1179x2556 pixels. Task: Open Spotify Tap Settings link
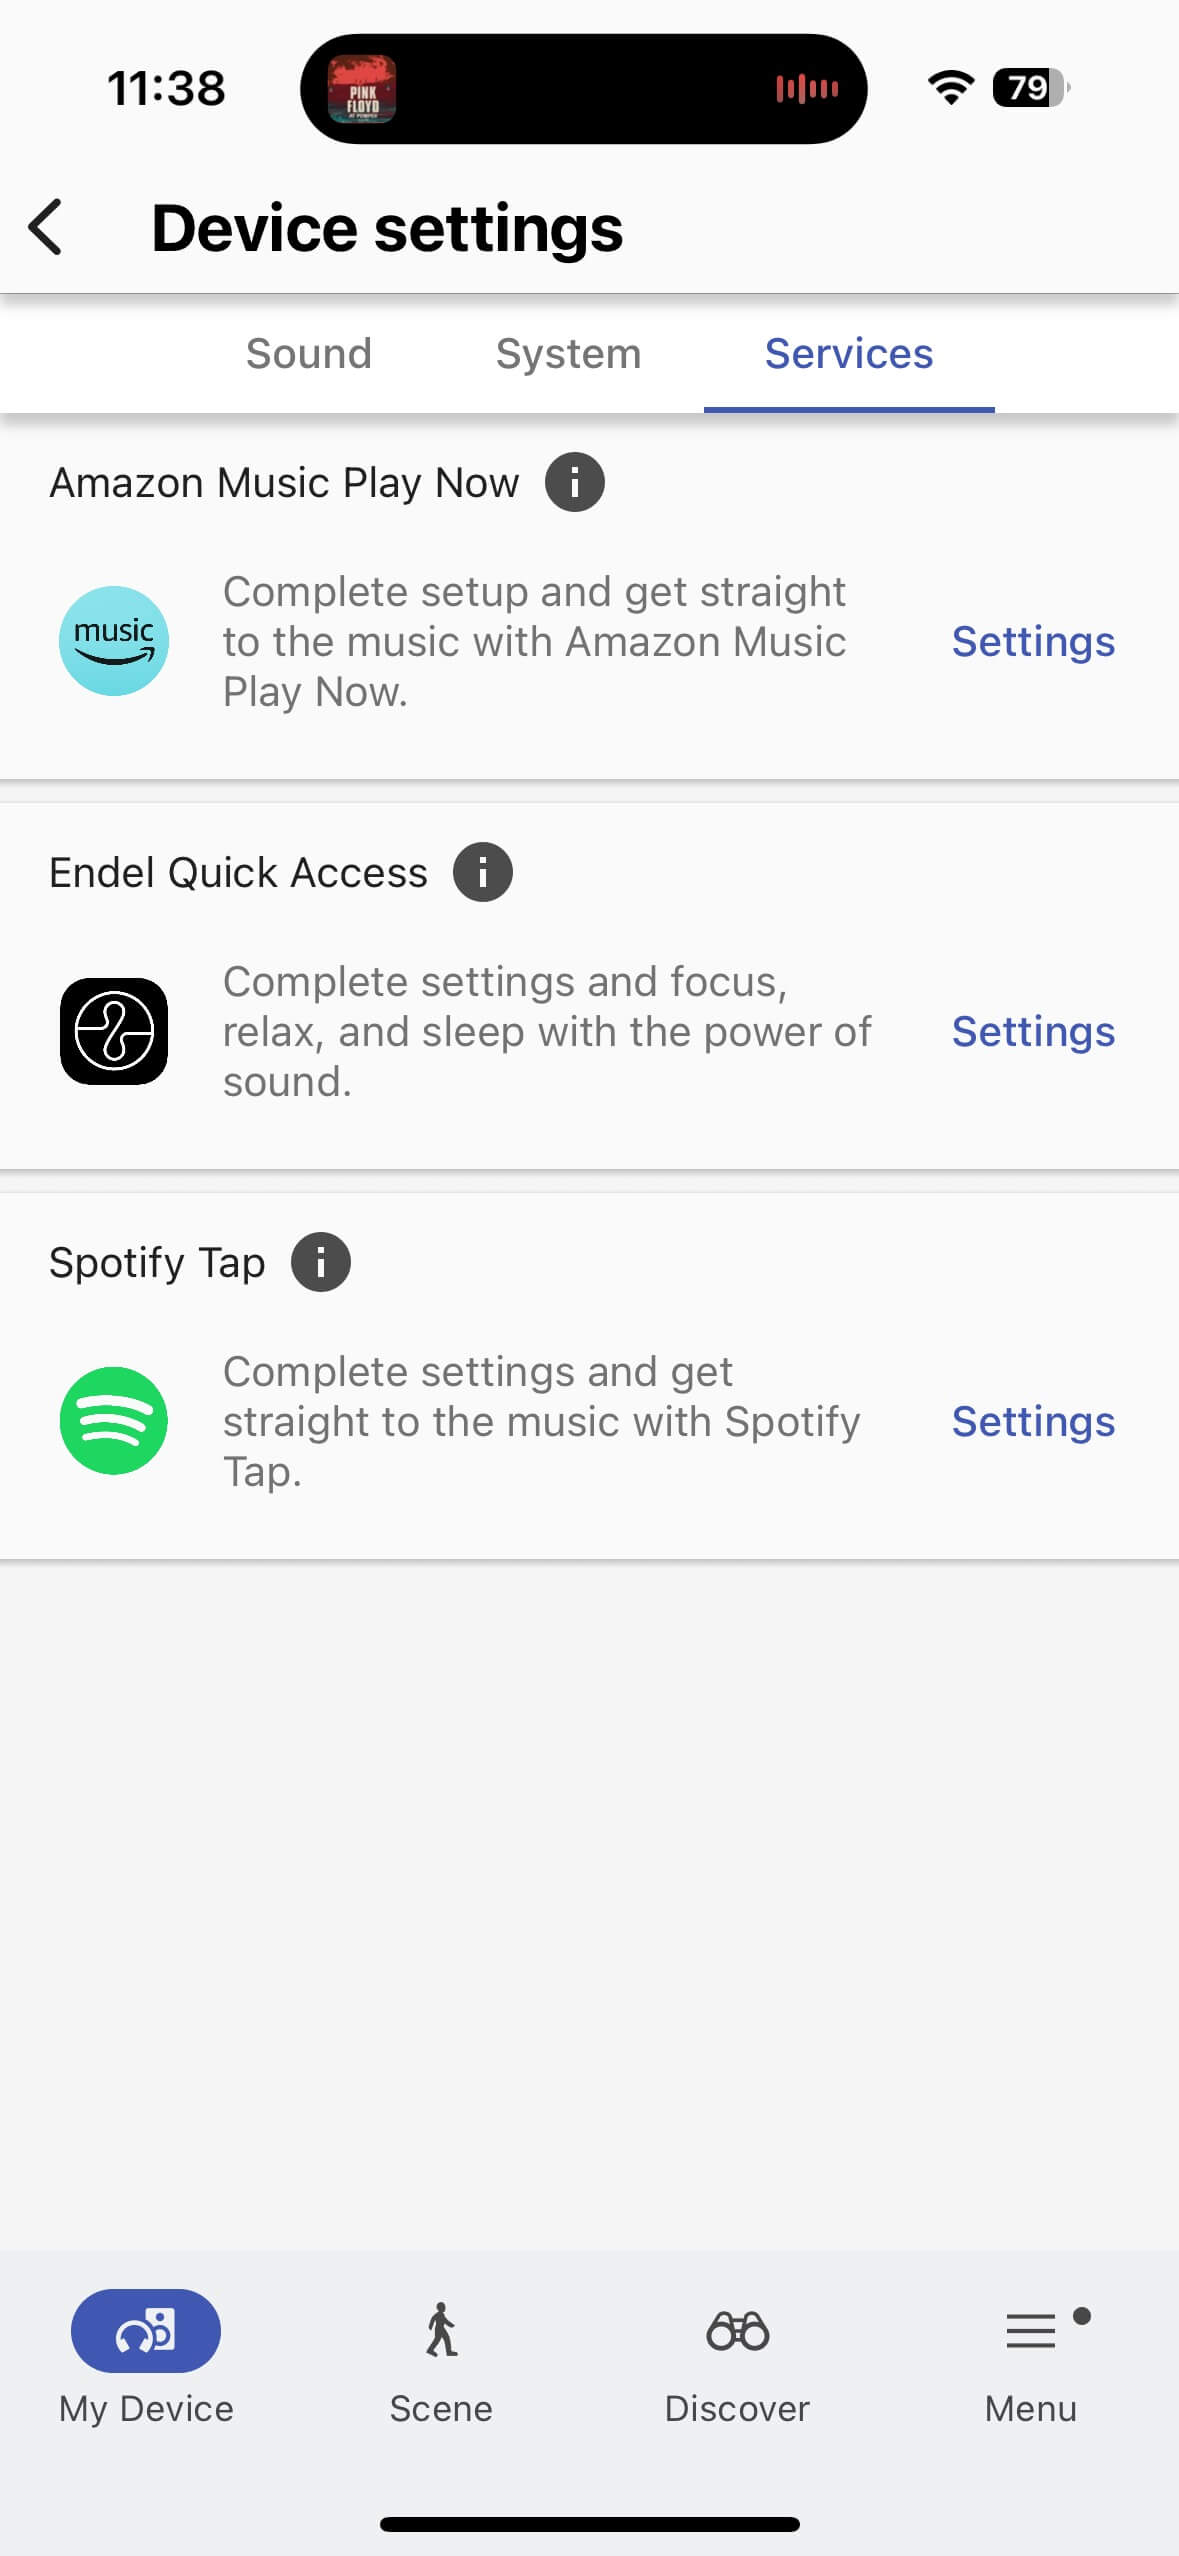click(1033, 1422)
